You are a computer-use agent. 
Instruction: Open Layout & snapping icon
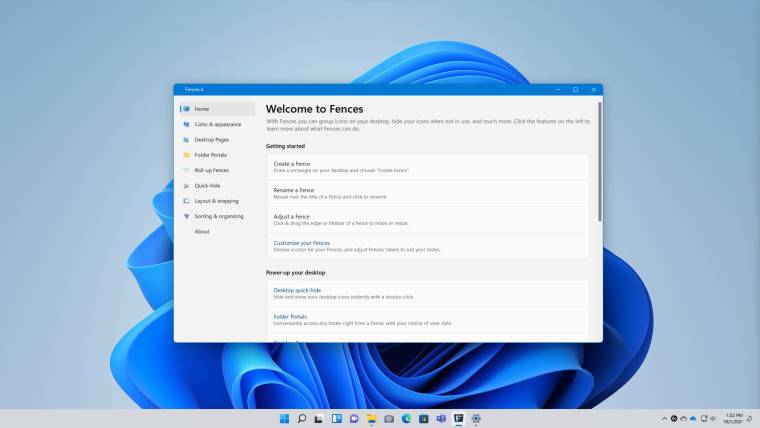(x=186, y=201)
